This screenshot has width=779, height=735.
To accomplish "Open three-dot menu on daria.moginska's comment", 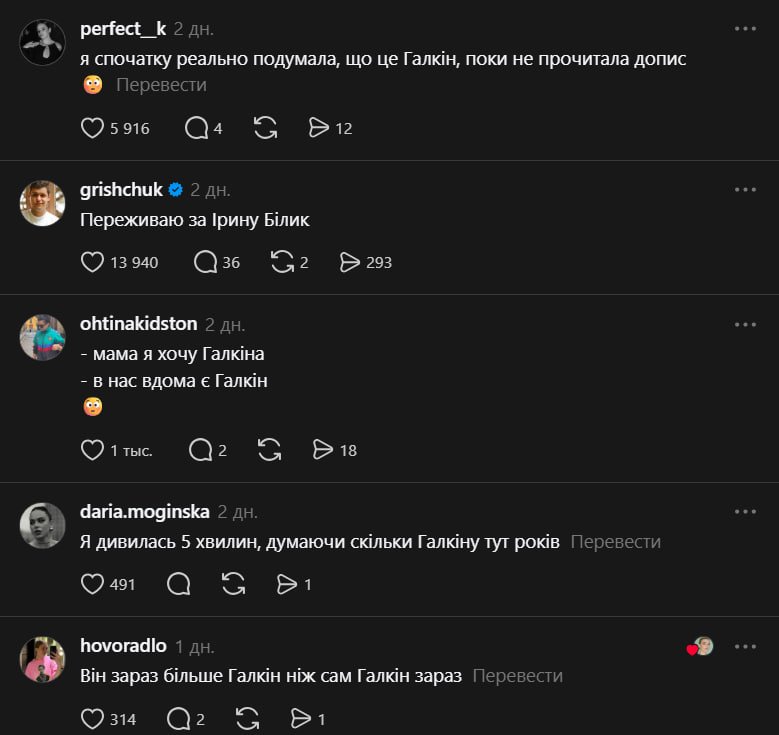I will pos(745,512).
